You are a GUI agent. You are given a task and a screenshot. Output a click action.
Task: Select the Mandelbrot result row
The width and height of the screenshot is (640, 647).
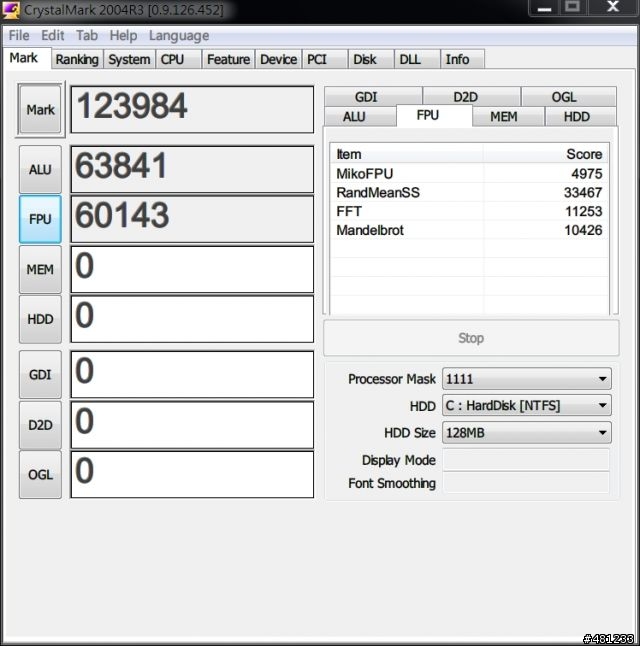(469, 230)
